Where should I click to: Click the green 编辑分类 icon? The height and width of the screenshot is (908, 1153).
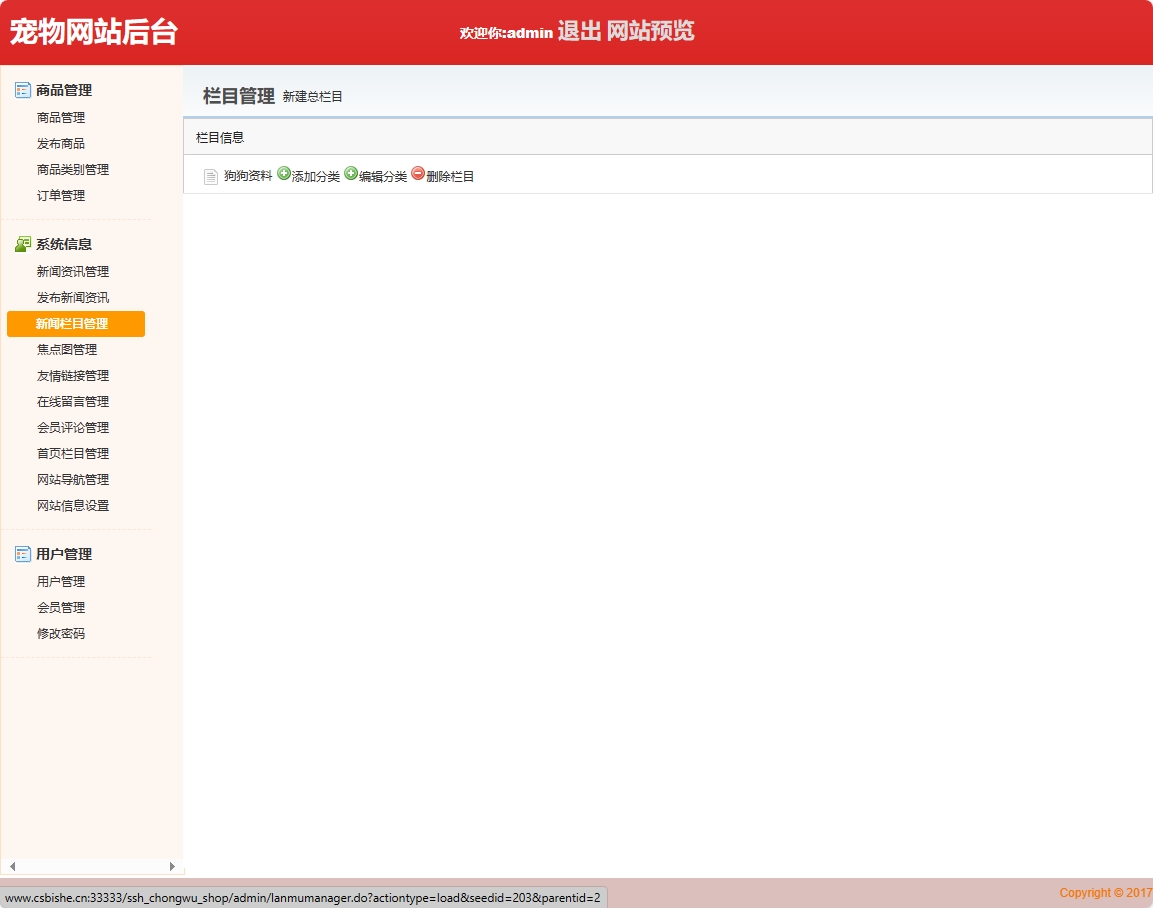351,174
